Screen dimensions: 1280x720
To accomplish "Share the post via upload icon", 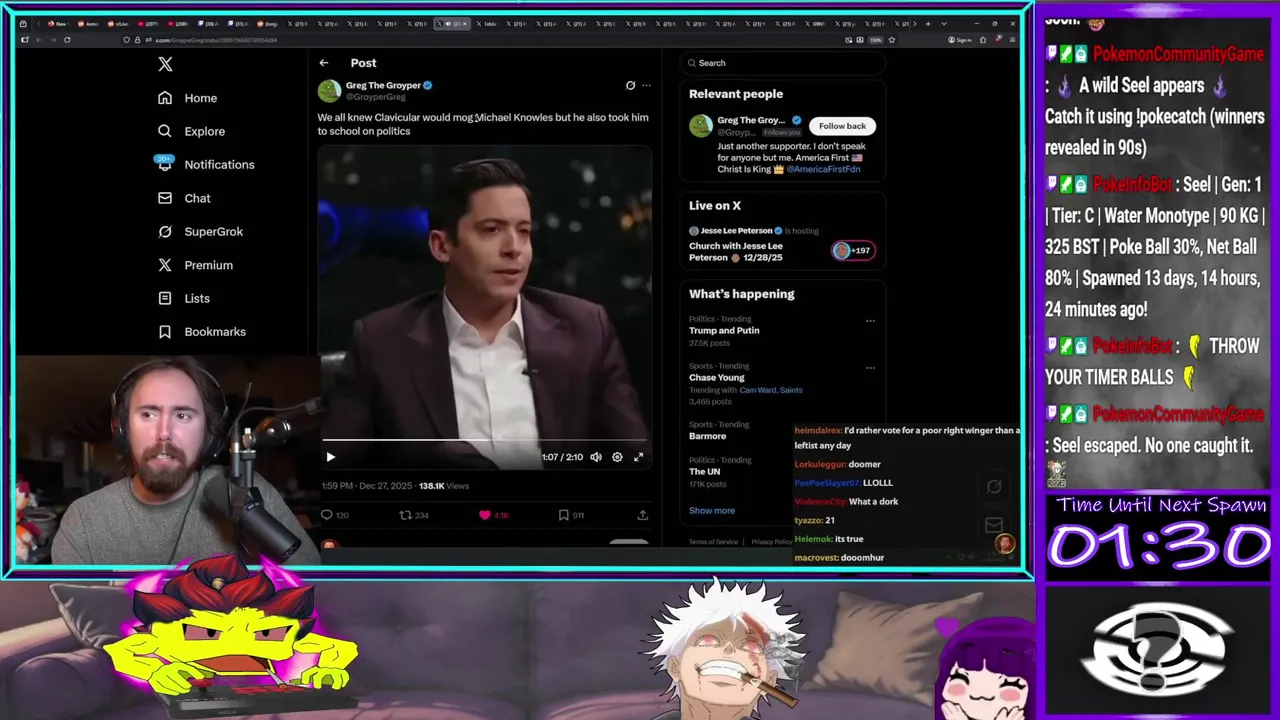I will (x=642, y=515).
